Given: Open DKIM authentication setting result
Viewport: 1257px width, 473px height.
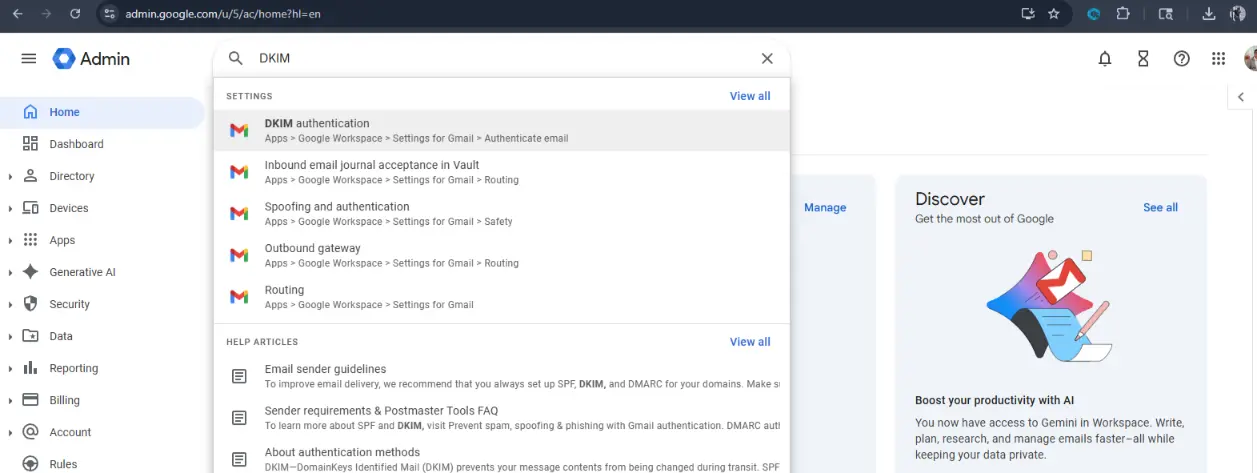Looking at the screenshot, I should click(501, 130).
